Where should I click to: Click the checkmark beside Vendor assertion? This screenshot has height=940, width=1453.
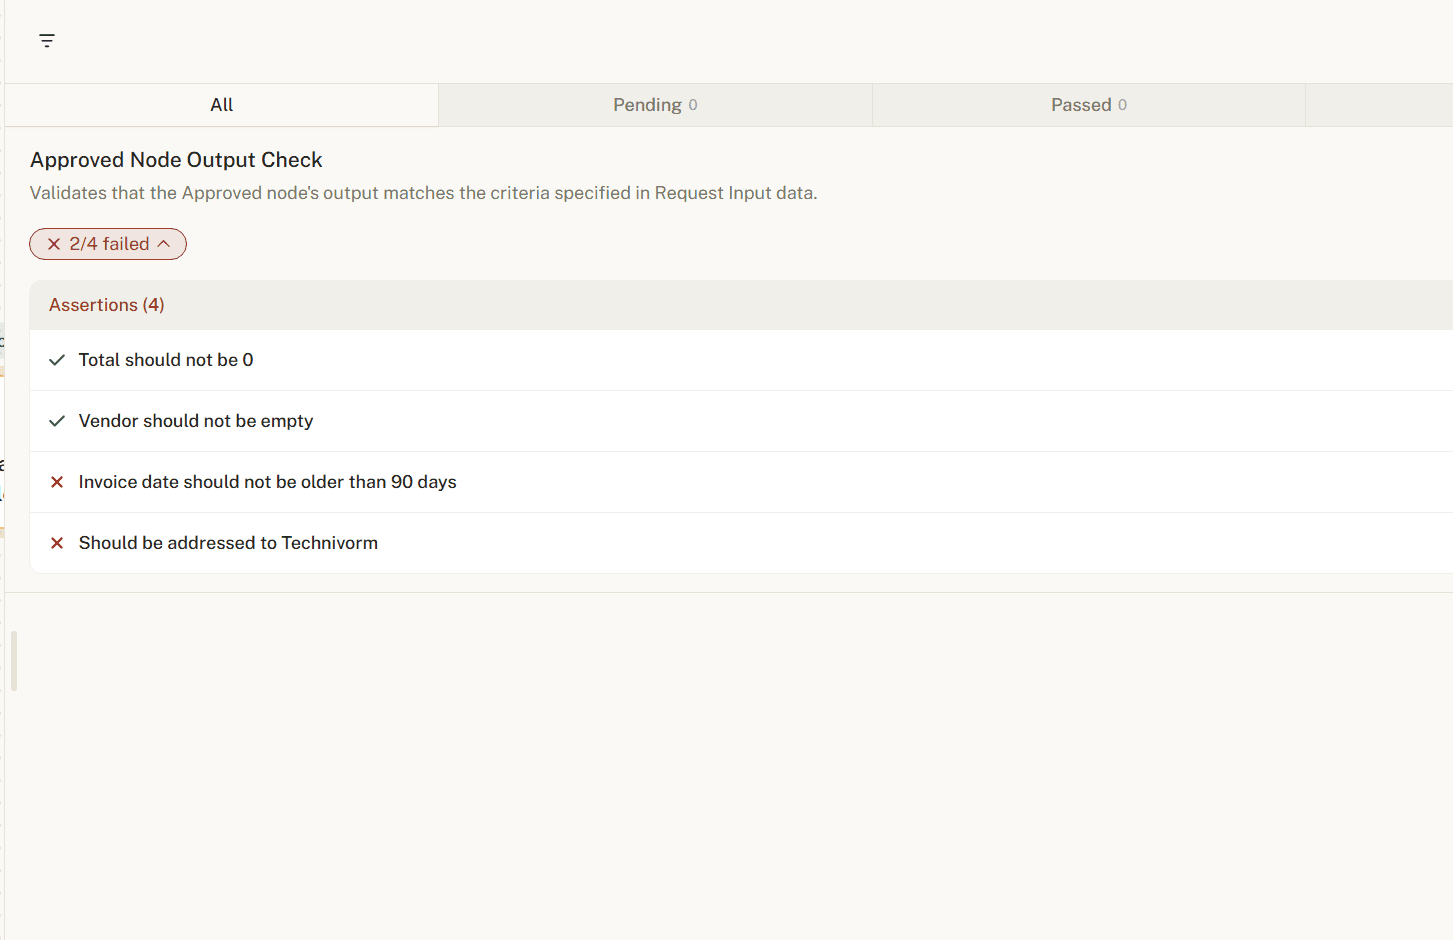[57, 421]
